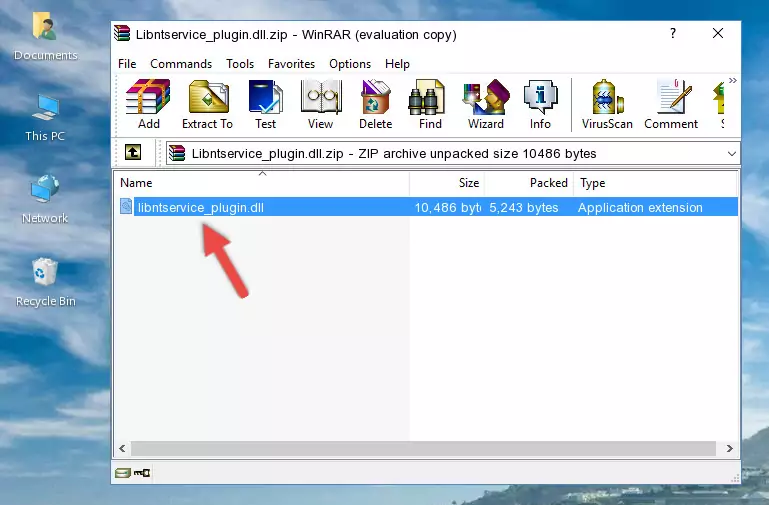
Task: Select libntservice_plugin.dll file row
Action: pyautogui.click(x=428, y=207)
